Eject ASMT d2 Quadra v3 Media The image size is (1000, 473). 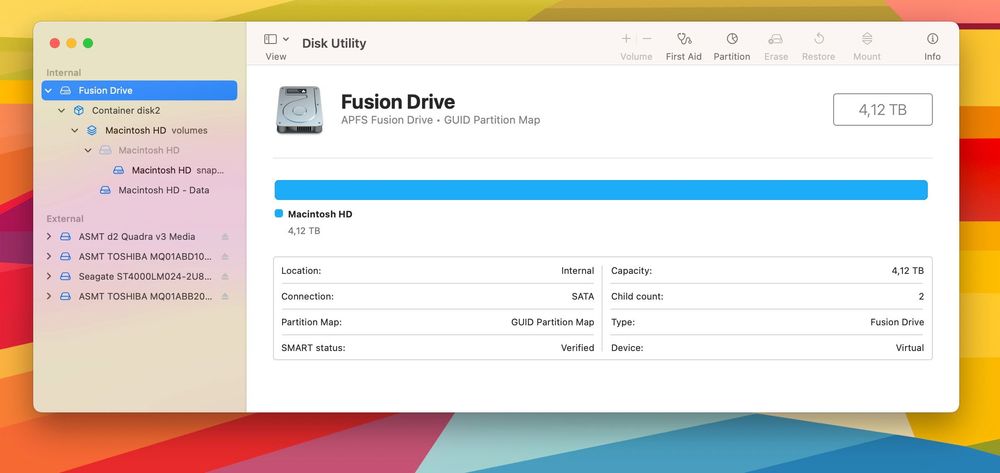pyautogui.click(x=224, y=236)
